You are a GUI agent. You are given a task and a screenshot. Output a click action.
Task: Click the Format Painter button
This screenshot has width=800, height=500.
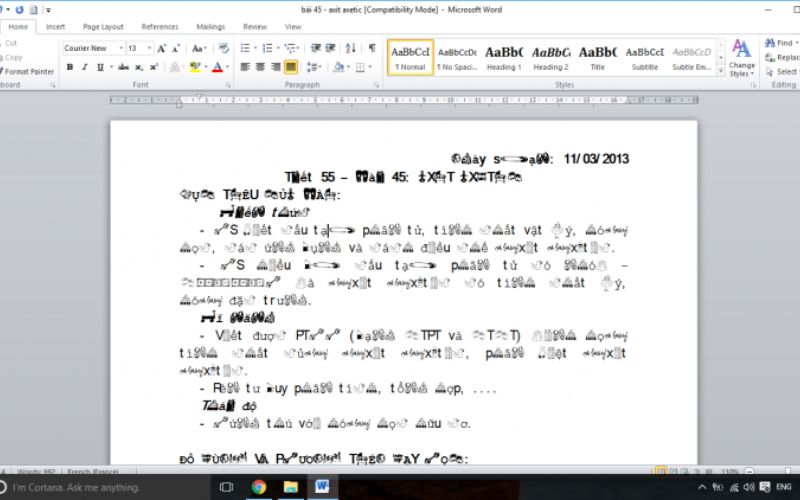(27, 71)
